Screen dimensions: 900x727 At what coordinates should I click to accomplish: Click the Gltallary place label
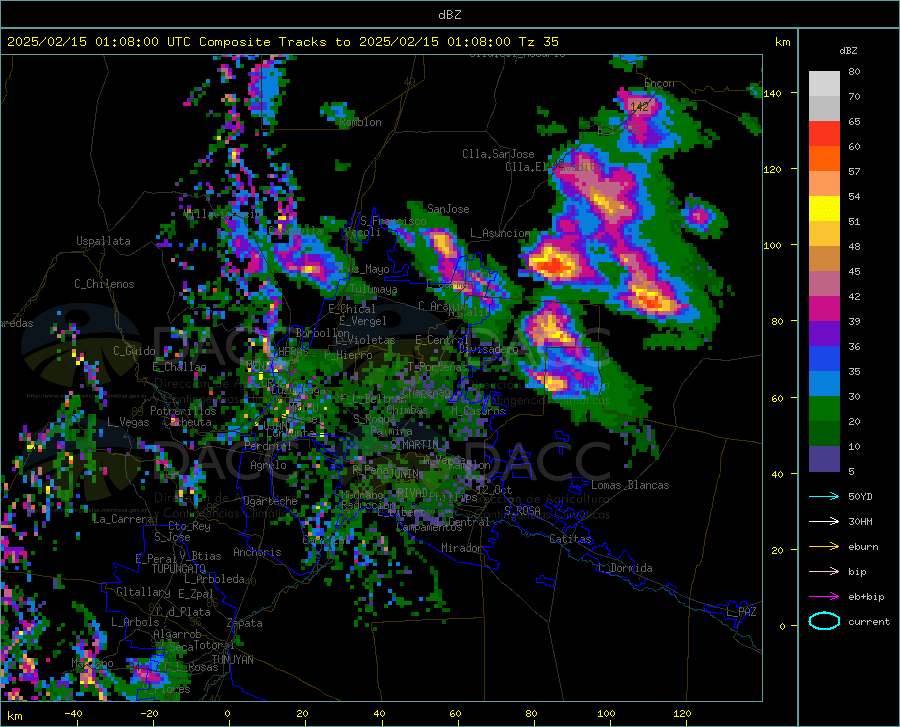tap(143, 592)
